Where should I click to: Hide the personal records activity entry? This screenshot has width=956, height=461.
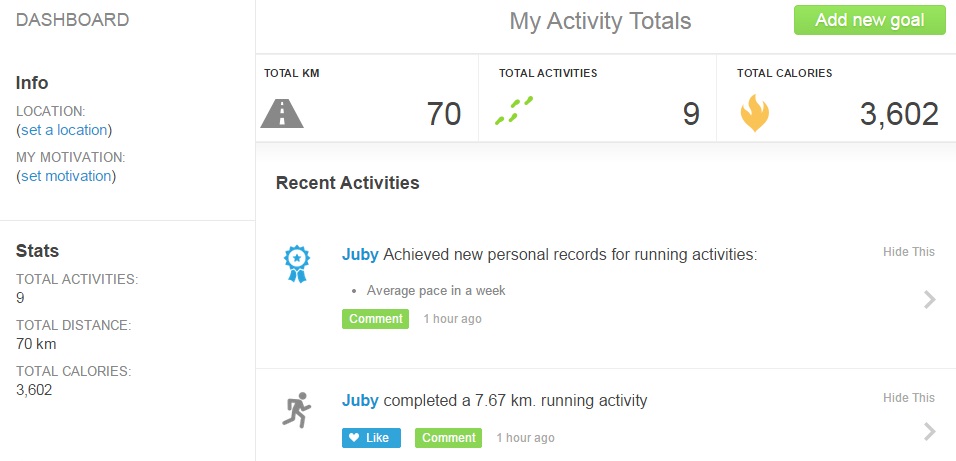908,252
